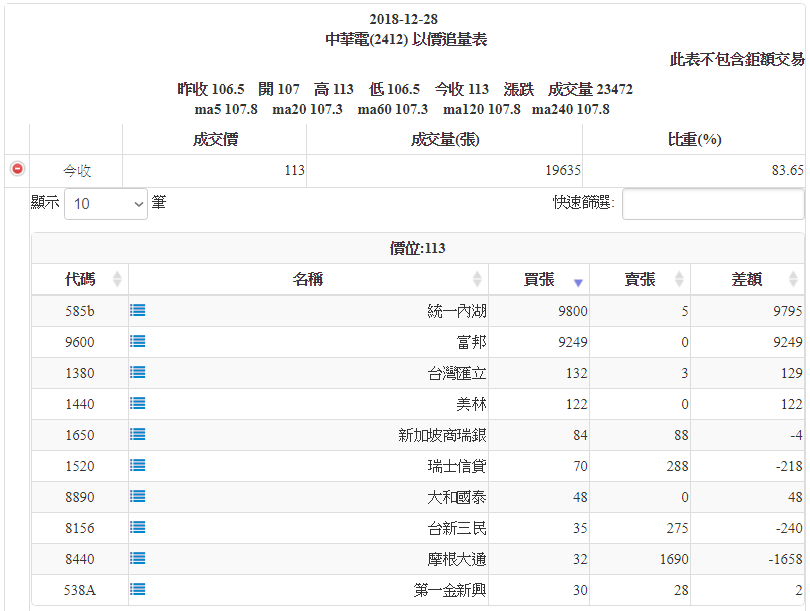Screen dimensions: 810x611
Task: Click the list icon in 美林 row
Action: click(138, 404)
